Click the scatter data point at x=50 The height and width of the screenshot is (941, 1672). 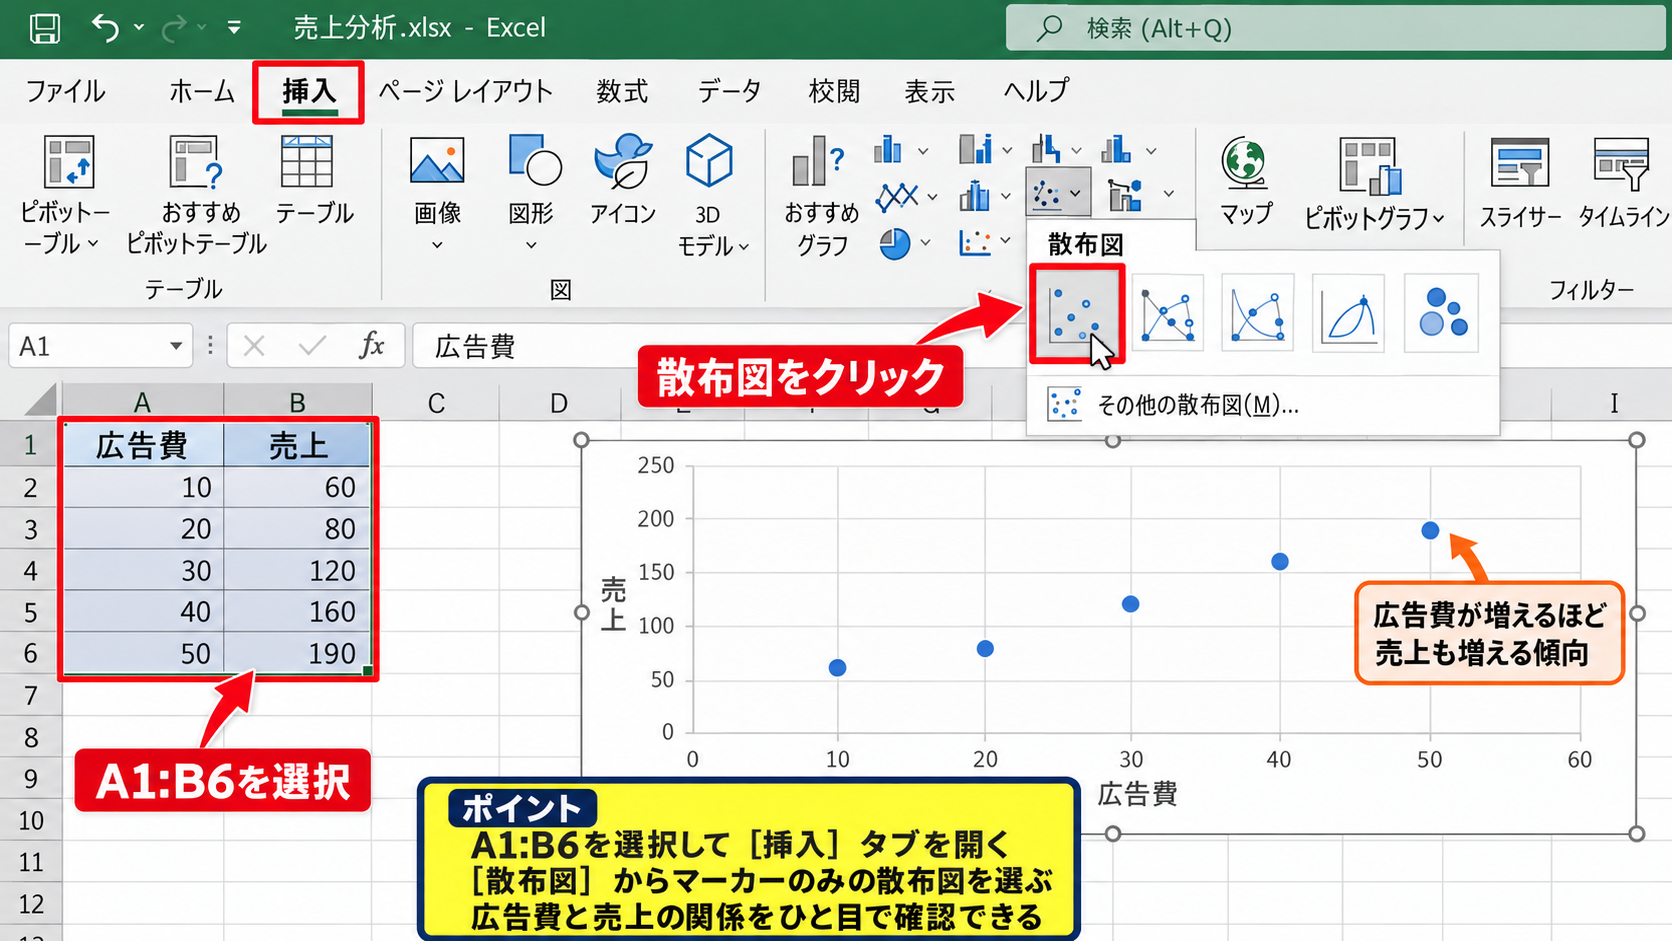[x=1430, y=530]
